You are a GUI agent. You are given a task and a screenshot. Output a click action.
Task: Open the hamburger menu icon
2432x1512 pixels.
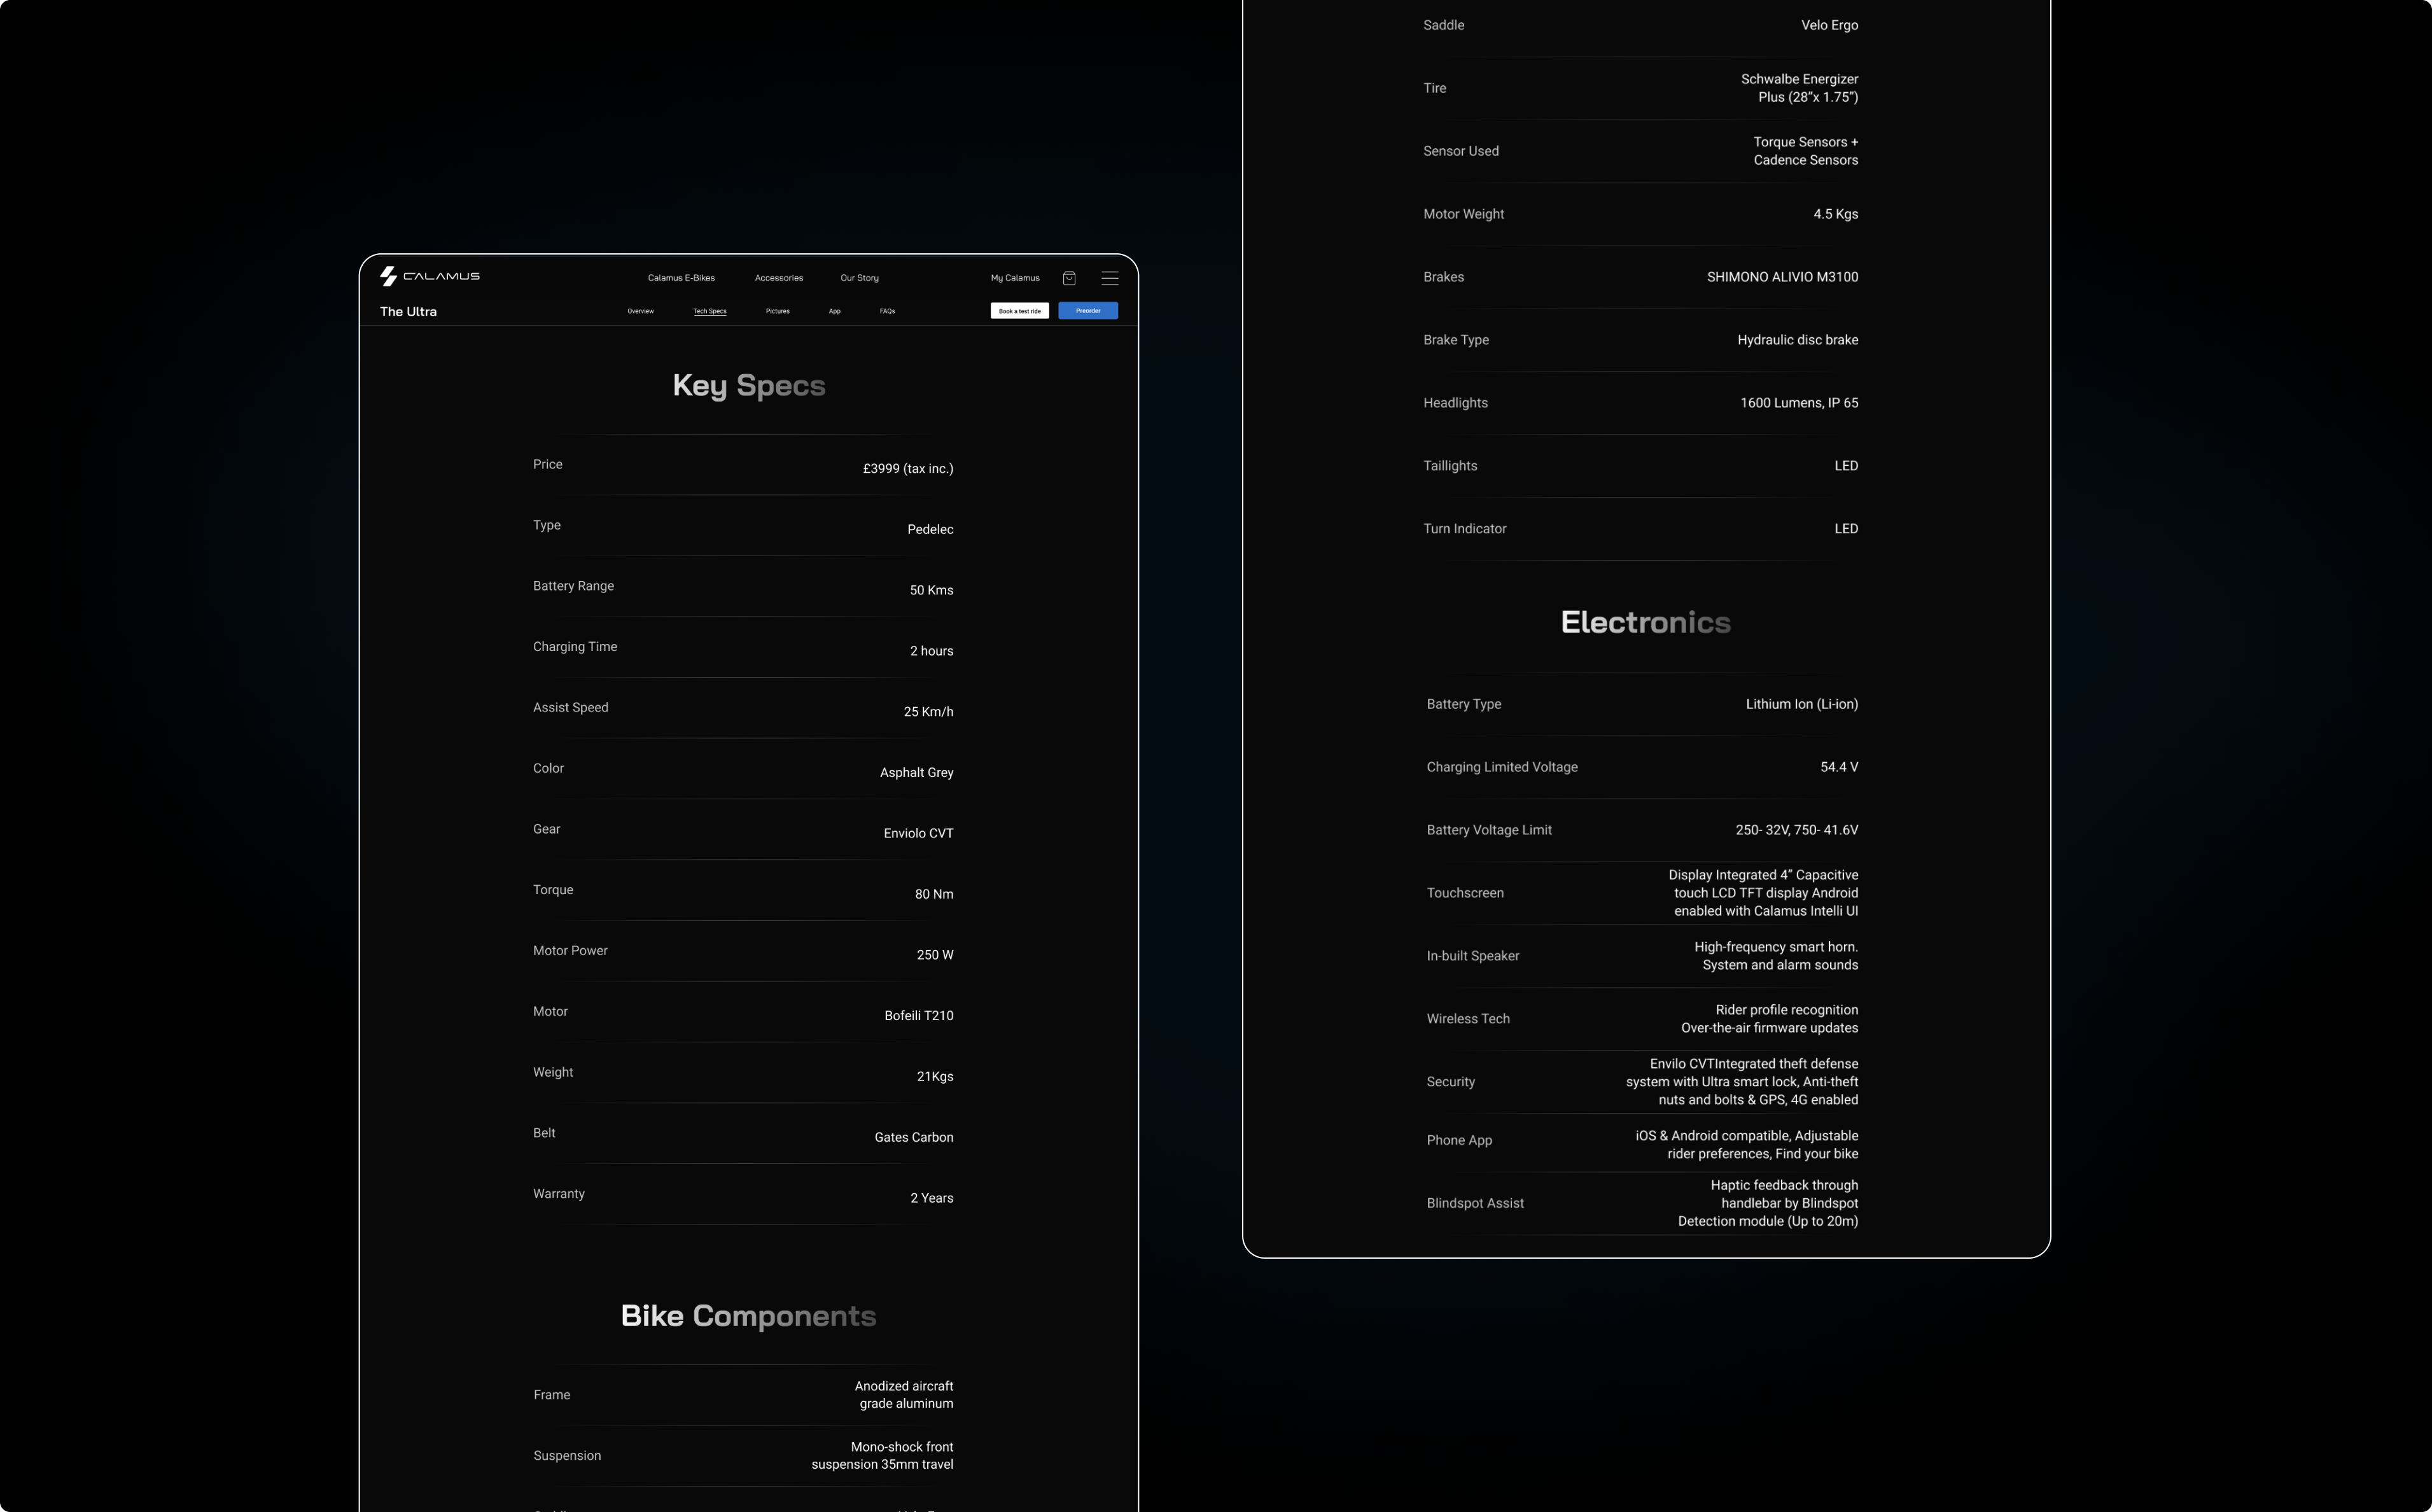click(x=1109, y=278)
